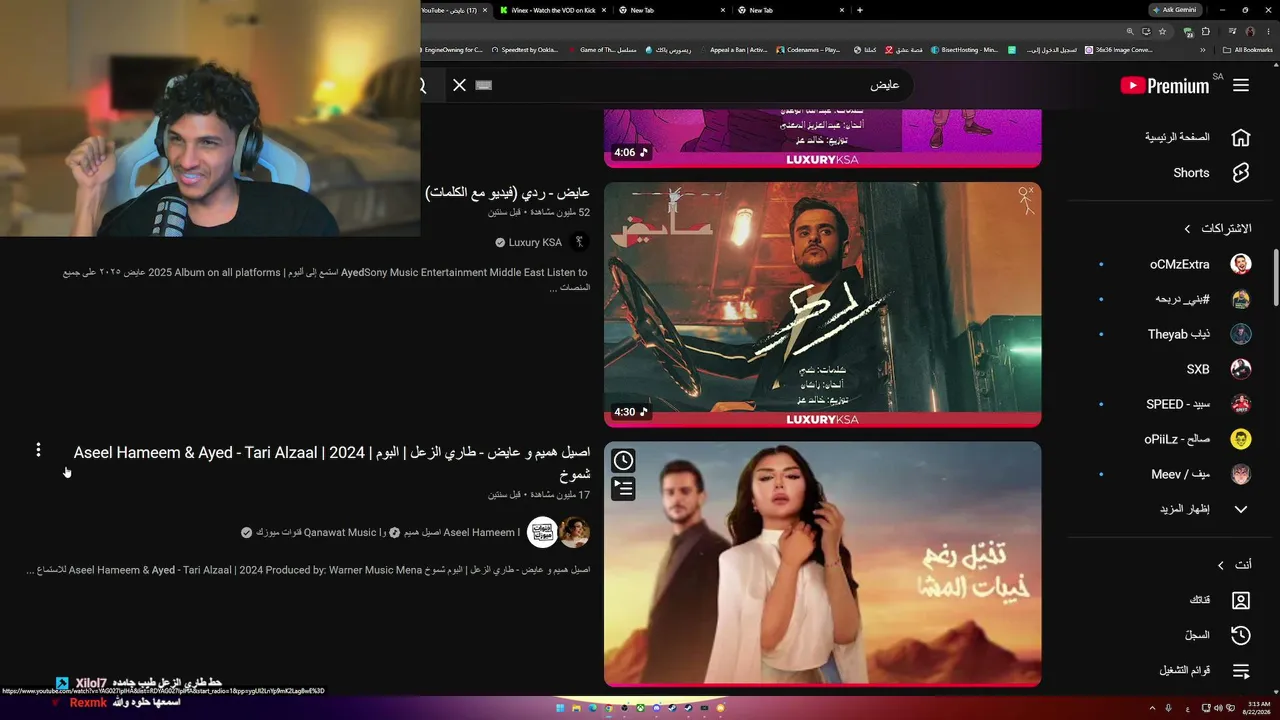Open the Chrome profile avatar
1280x720 pixels.
click(1250, 31)
